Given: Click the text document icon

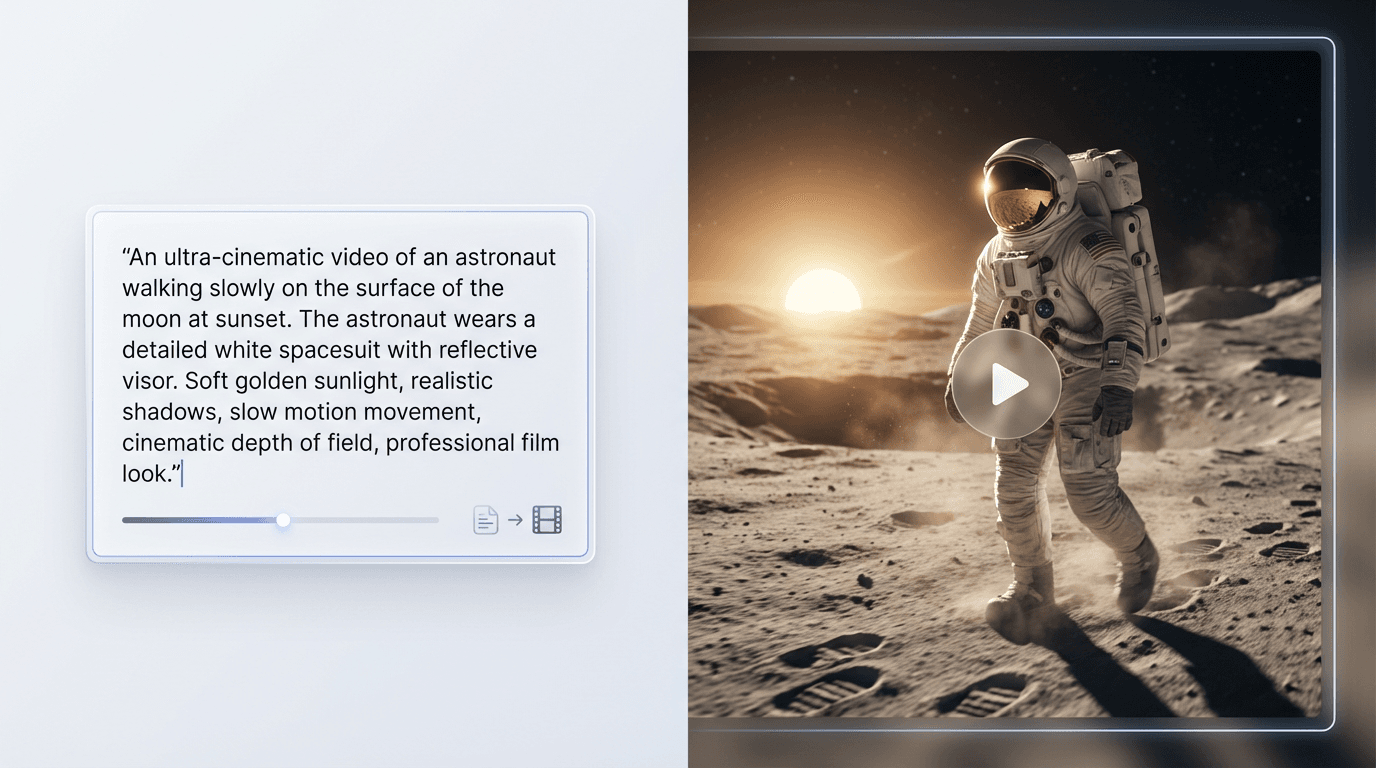Looking at the screenshot, I should point(485,520).
